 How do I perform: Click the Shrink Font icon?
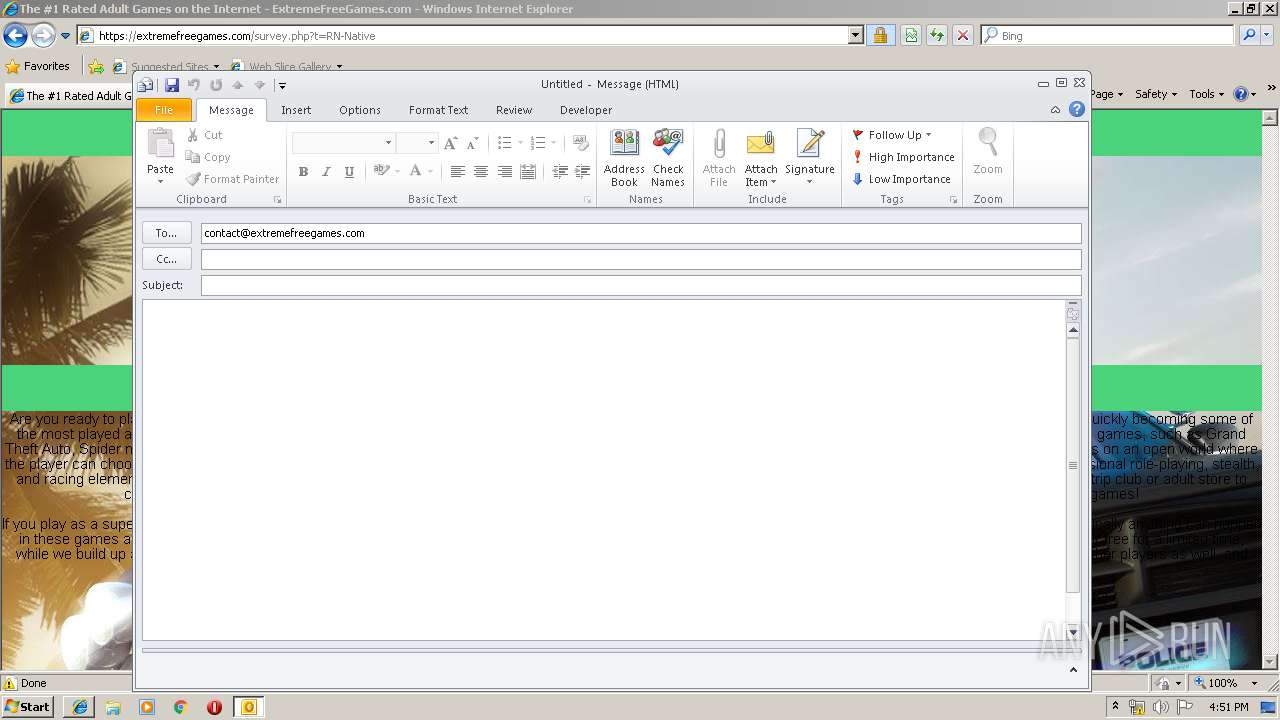click(472, 143)
